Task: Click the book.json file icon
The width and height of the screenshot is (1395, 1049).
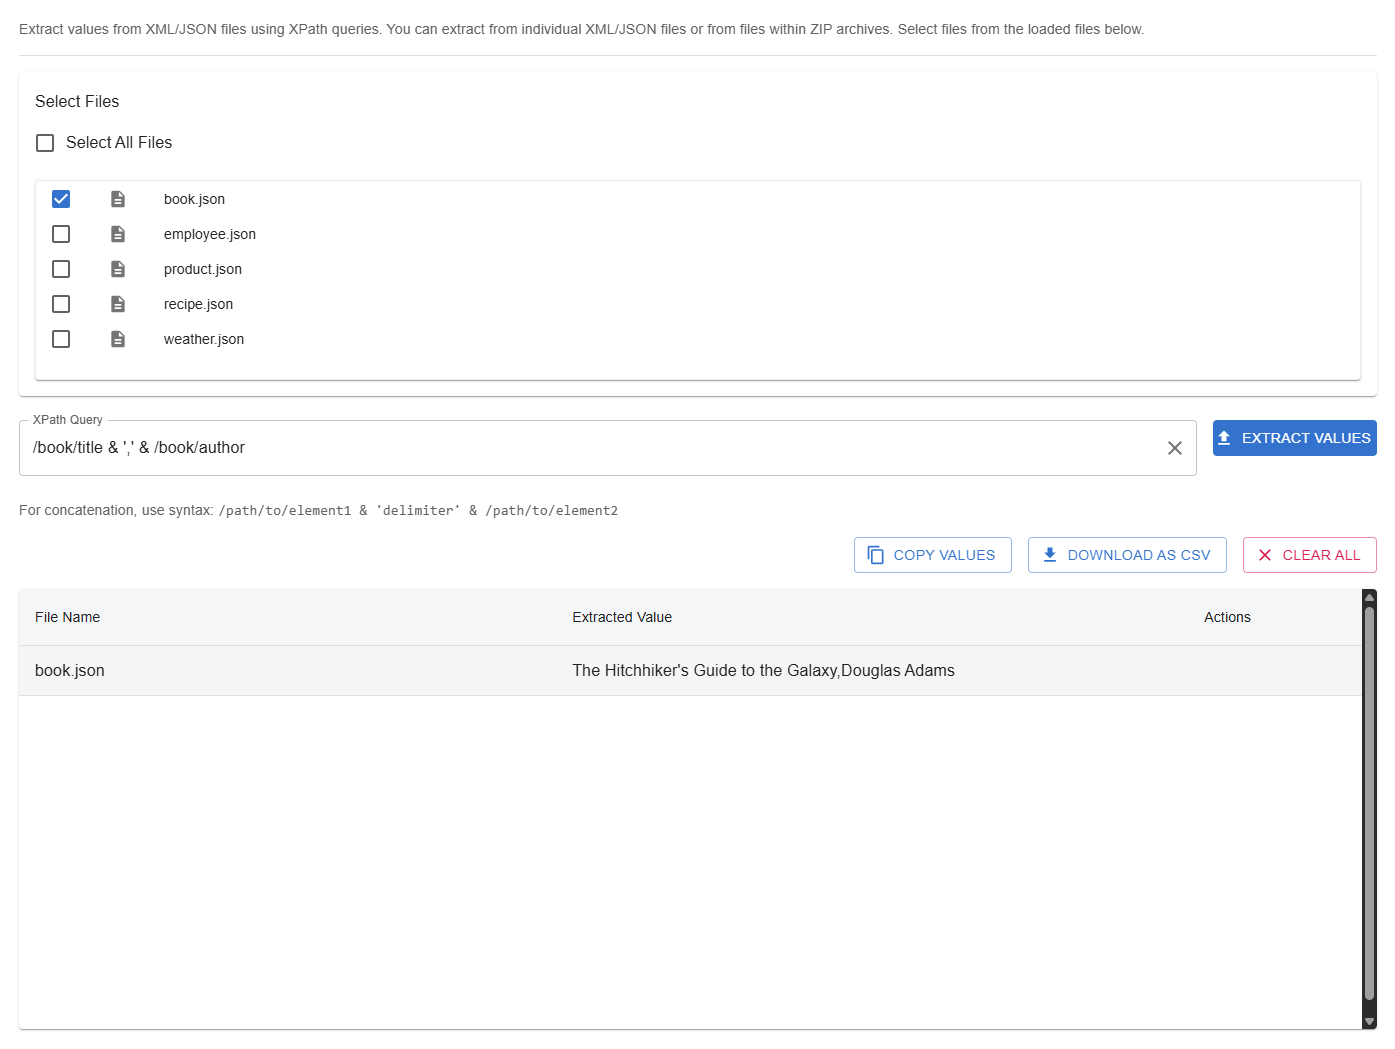Action: (118, 199)
